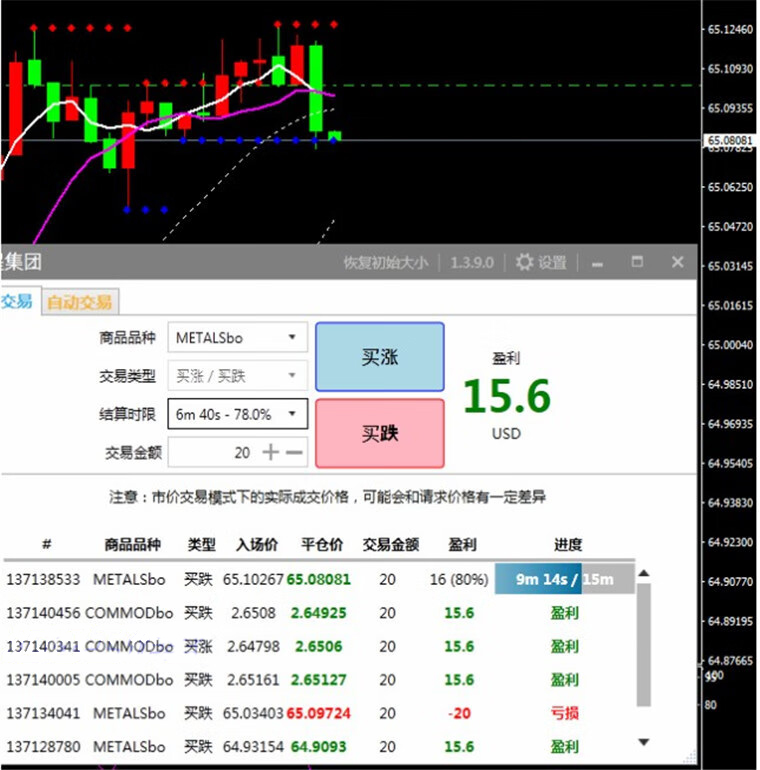The width and height of the screenshot is (760, 770).
Task: Select trade row 137140456
Action: coord(319,613)
